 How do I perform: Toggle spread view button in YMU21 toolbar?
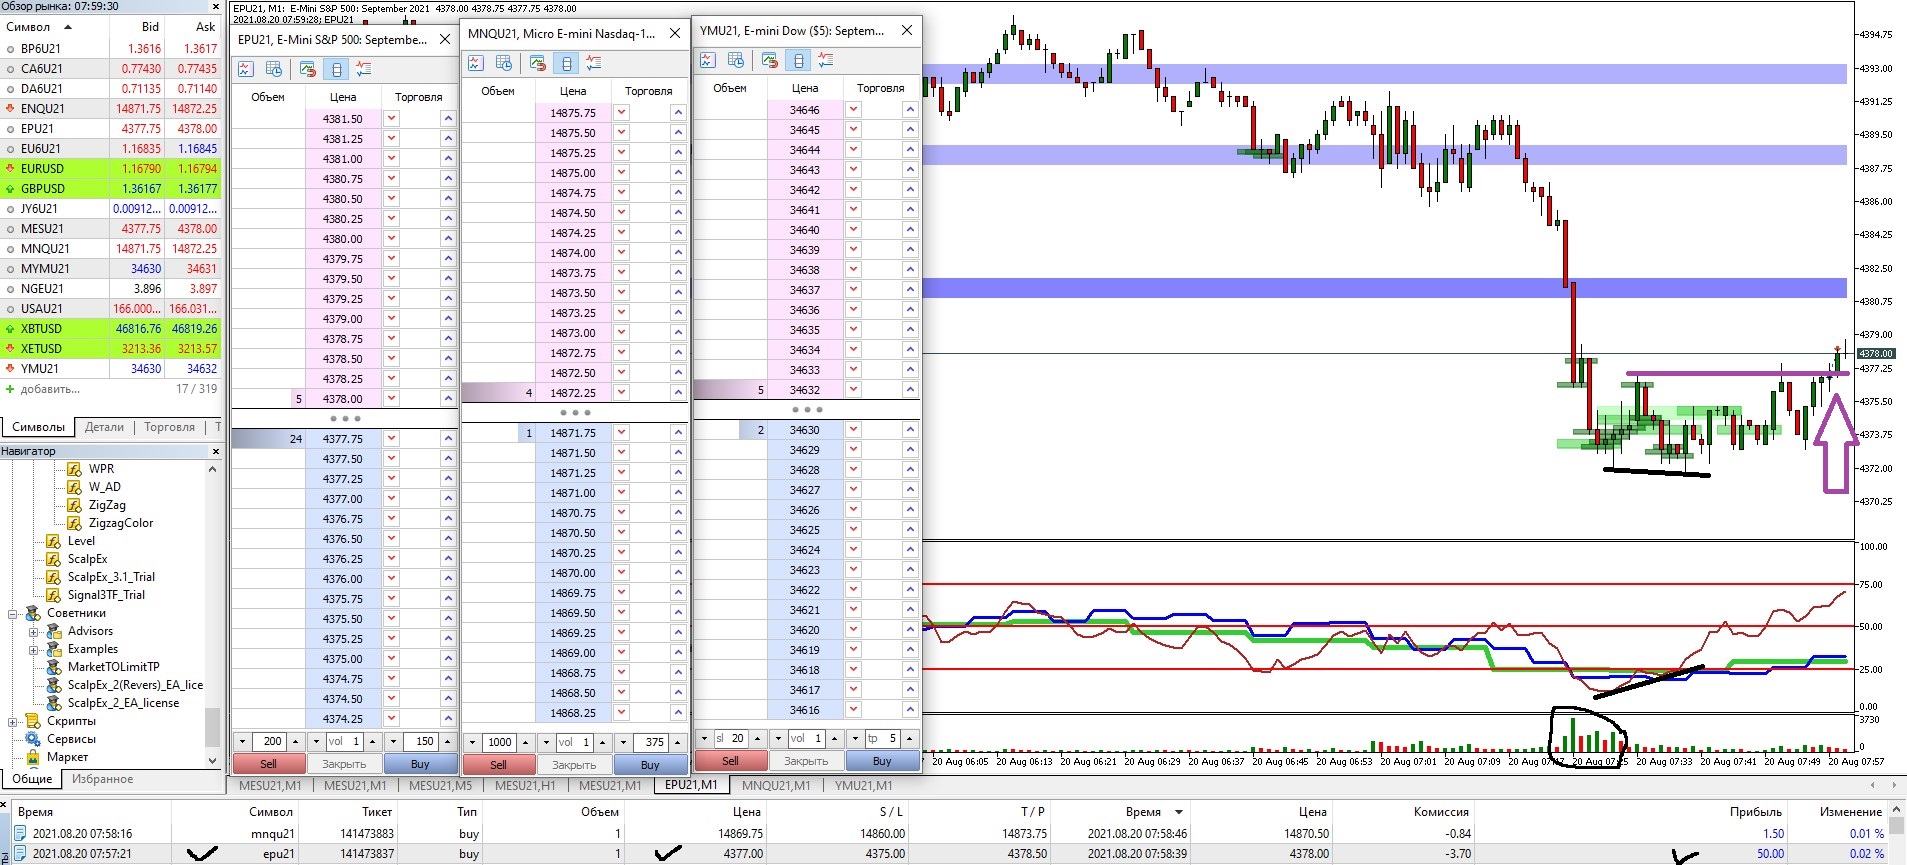798,60
